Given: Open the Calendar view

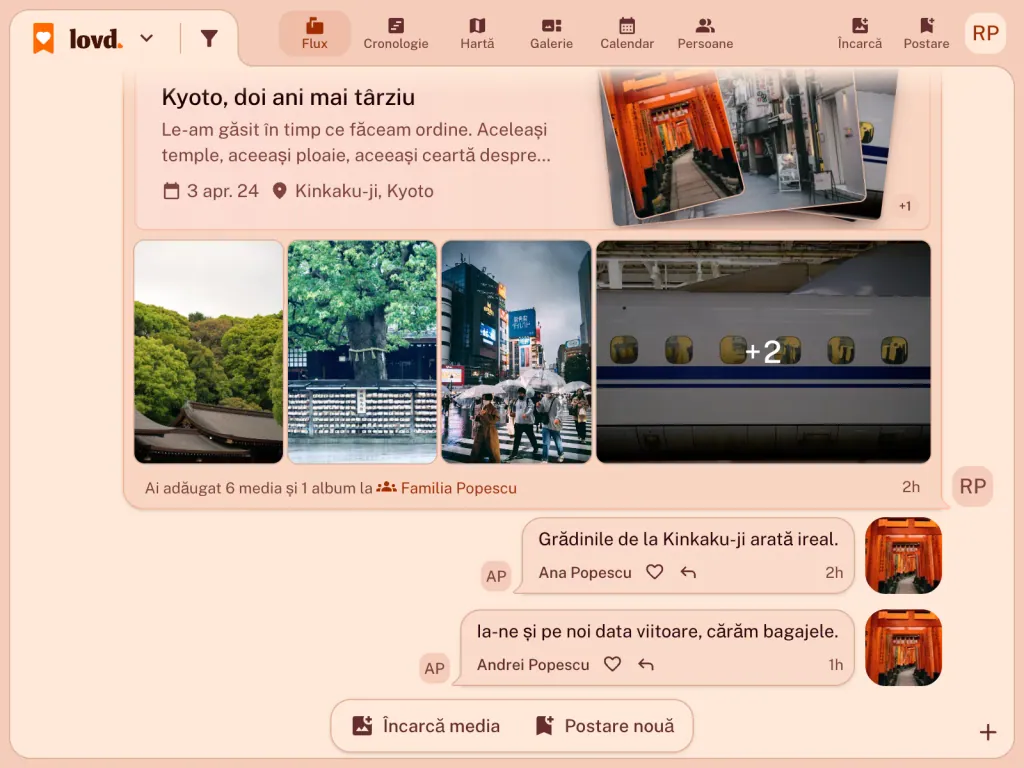Looking at the screenshot, I should point(627,34).
